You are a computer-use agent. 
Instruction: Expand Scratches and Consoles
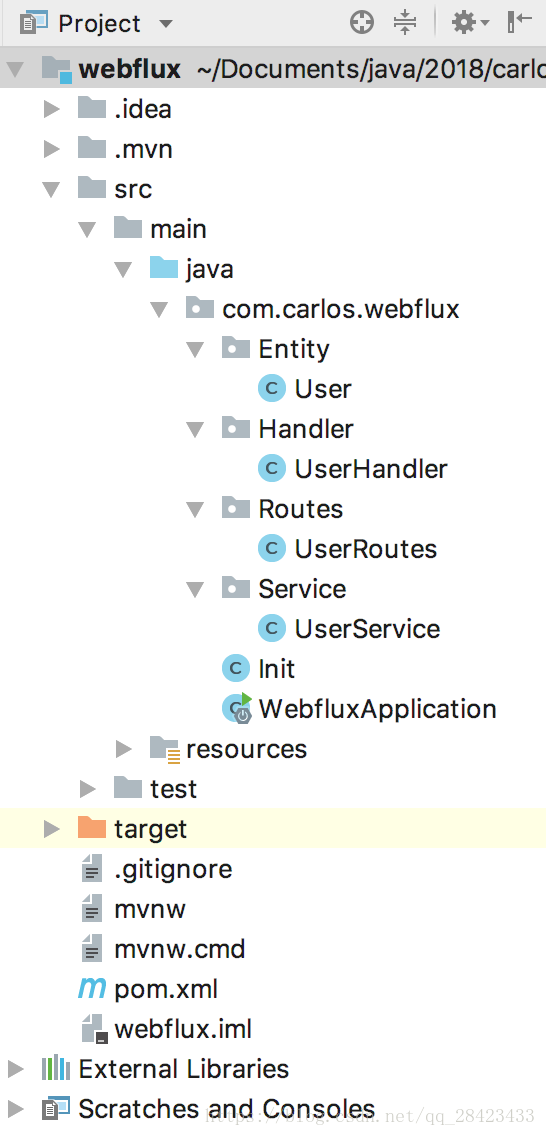pos(15,1108)
